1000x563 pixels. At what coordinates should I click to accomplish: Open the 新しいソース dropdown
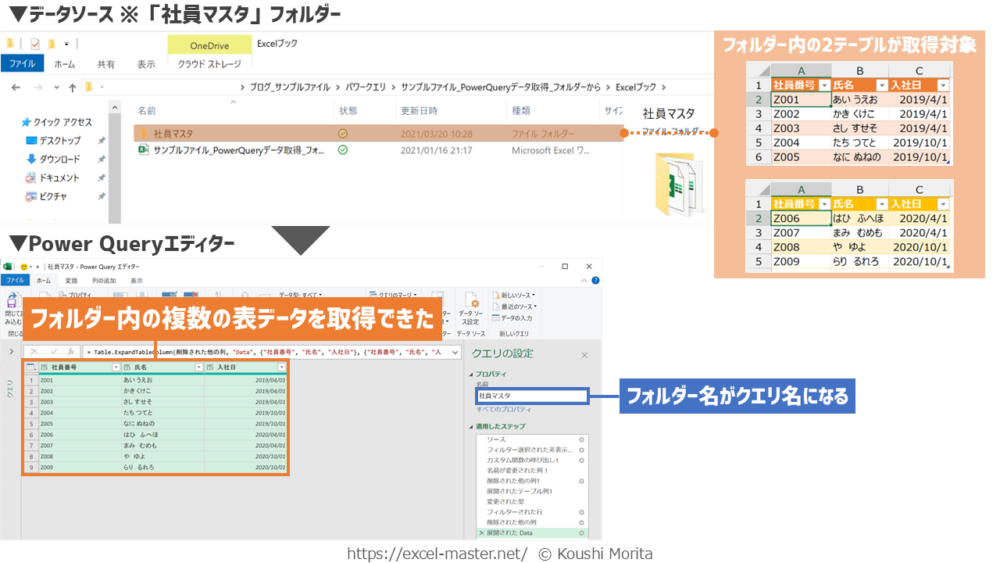tap(514, 295)
